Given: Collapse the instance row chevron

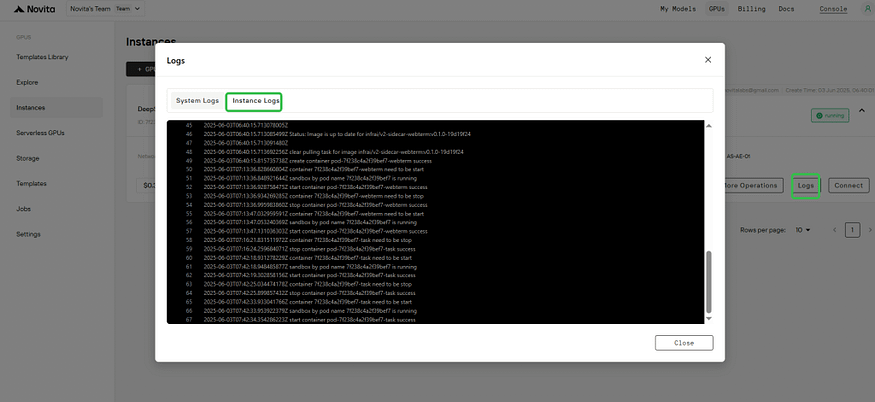Looking at the screenshot, I should pos(862,111).
